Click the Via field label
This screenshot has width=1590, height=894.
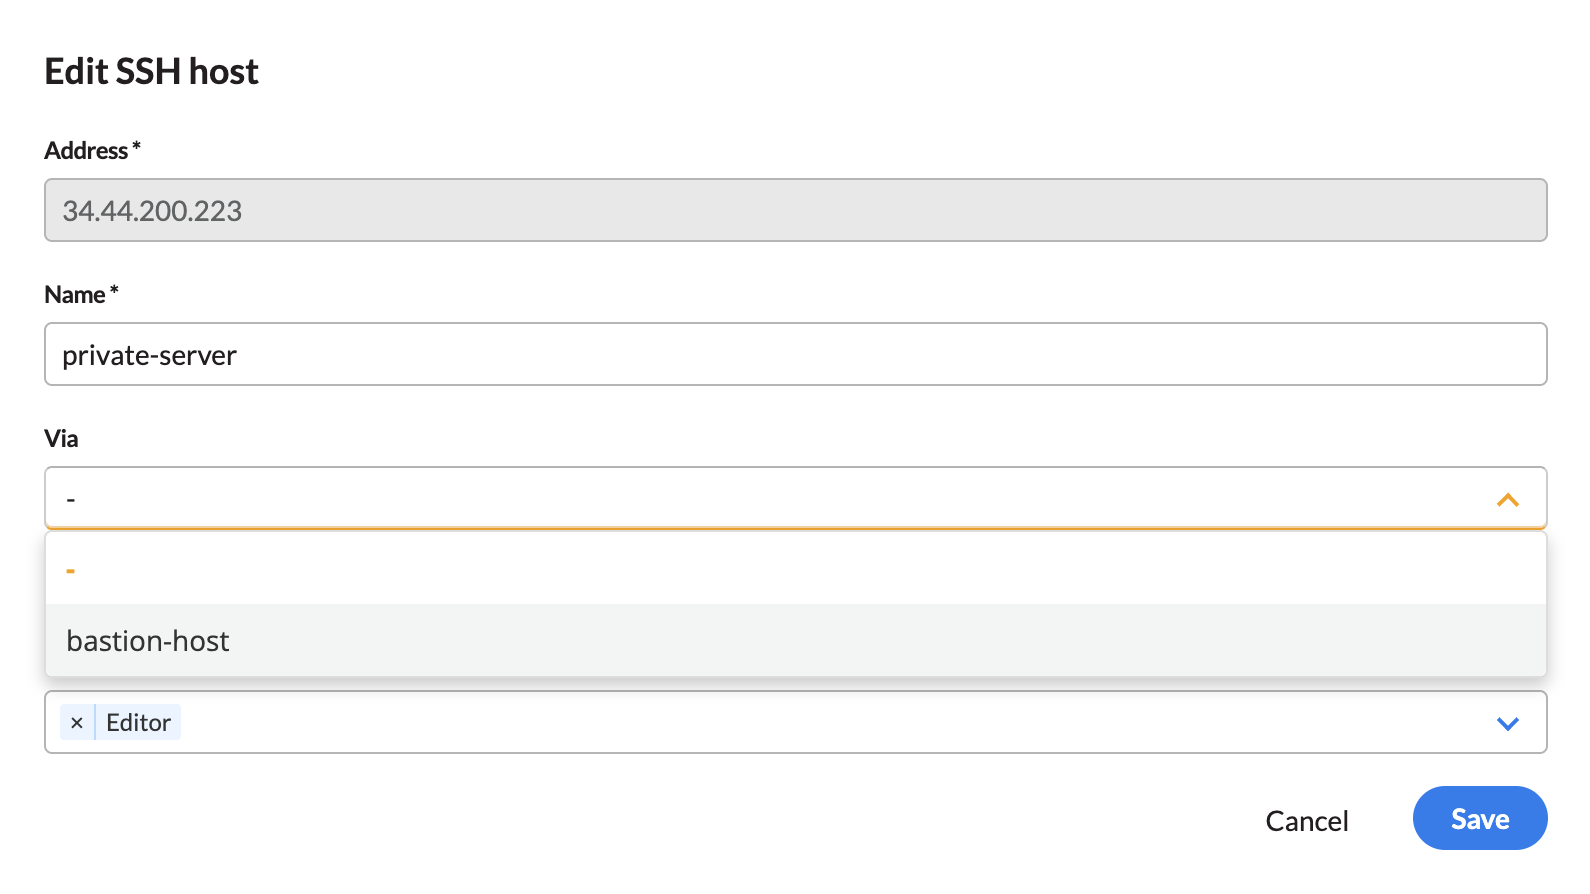click(61, 439)
